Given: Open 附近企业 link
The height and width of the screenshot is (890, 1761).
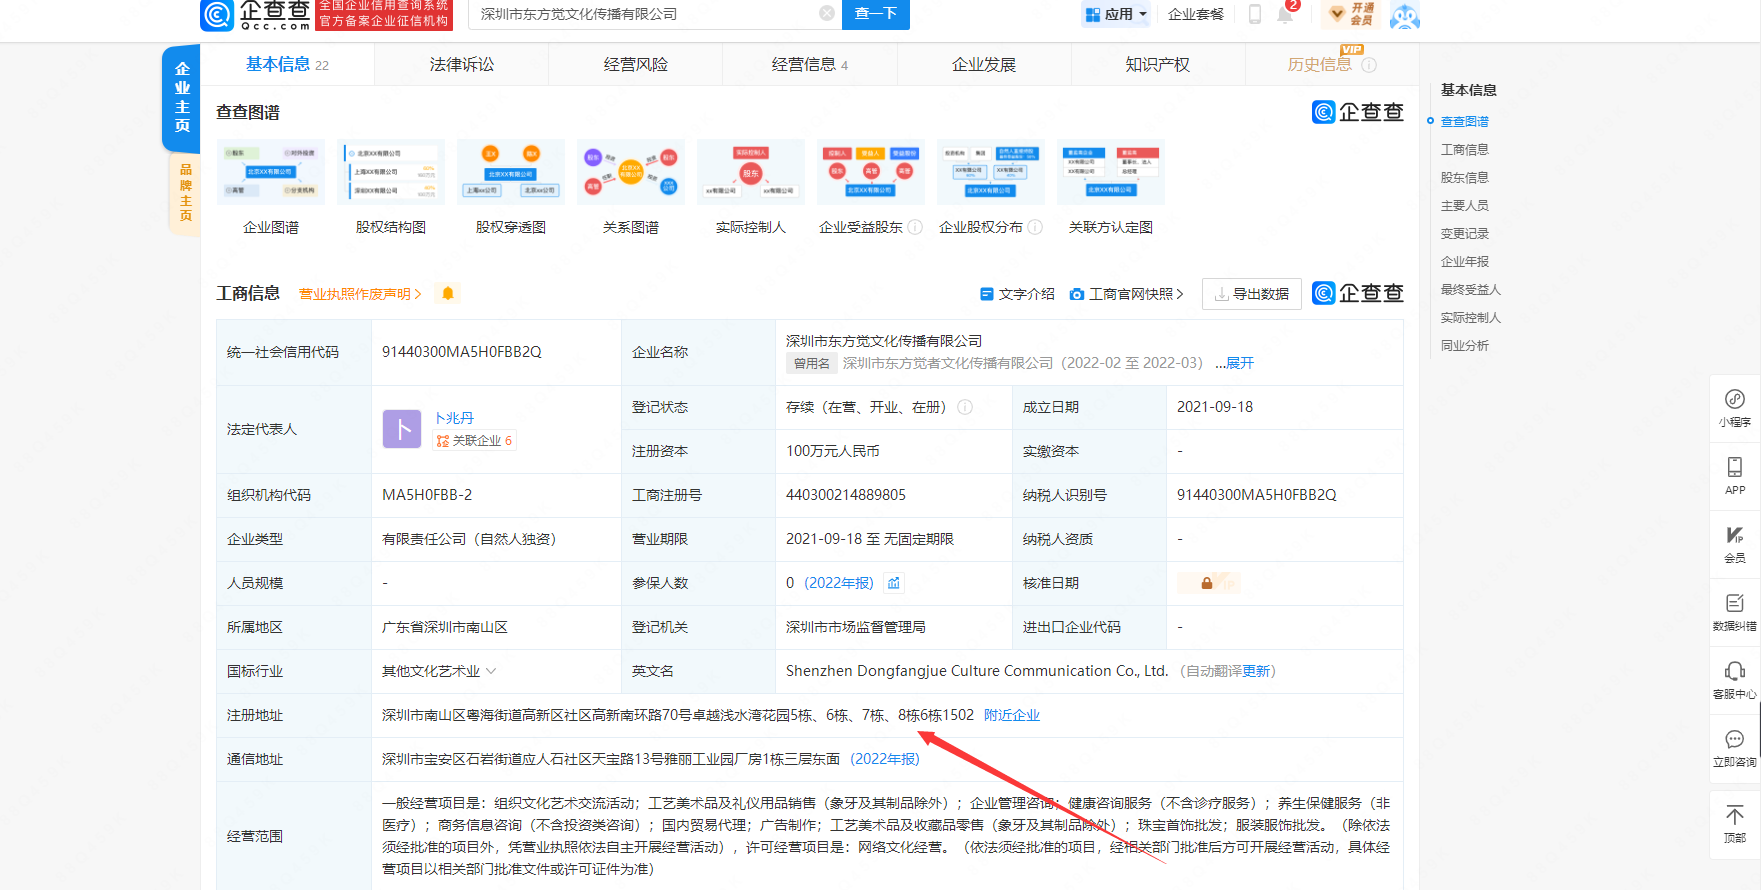Looking at the screenshot, I should pyautogui.click(x=1012, y=715).
